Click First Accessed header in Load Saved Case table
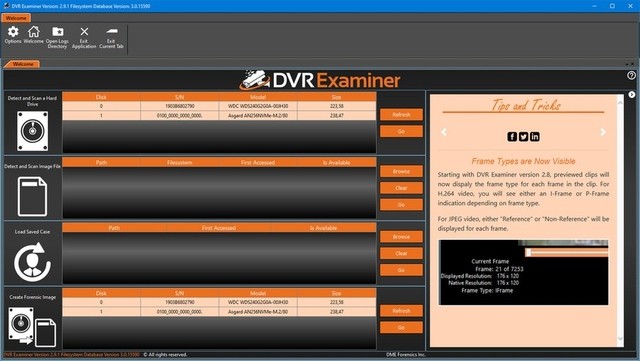This screenshot has height=361, width=640. click(x=219, y=228)
